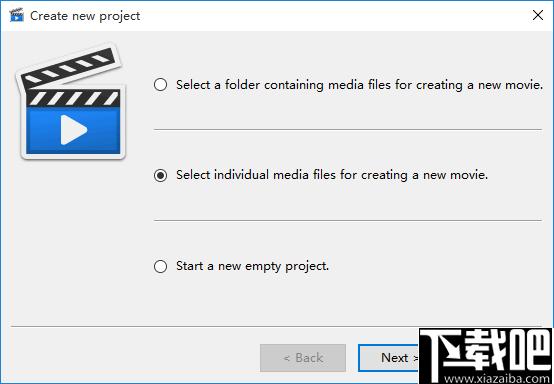
Task: Click the separator line below the folder option
Action: 348,130
